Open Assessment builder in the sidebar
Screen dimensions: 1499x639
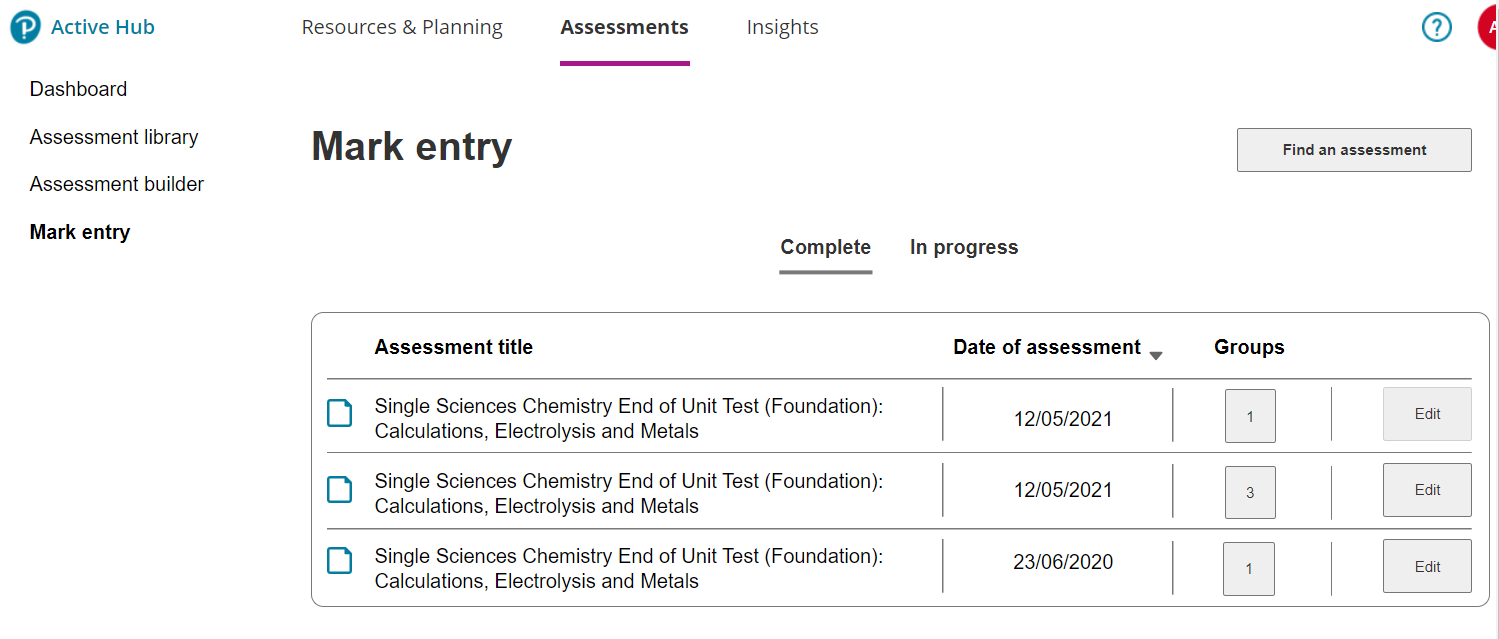point(117,184)
